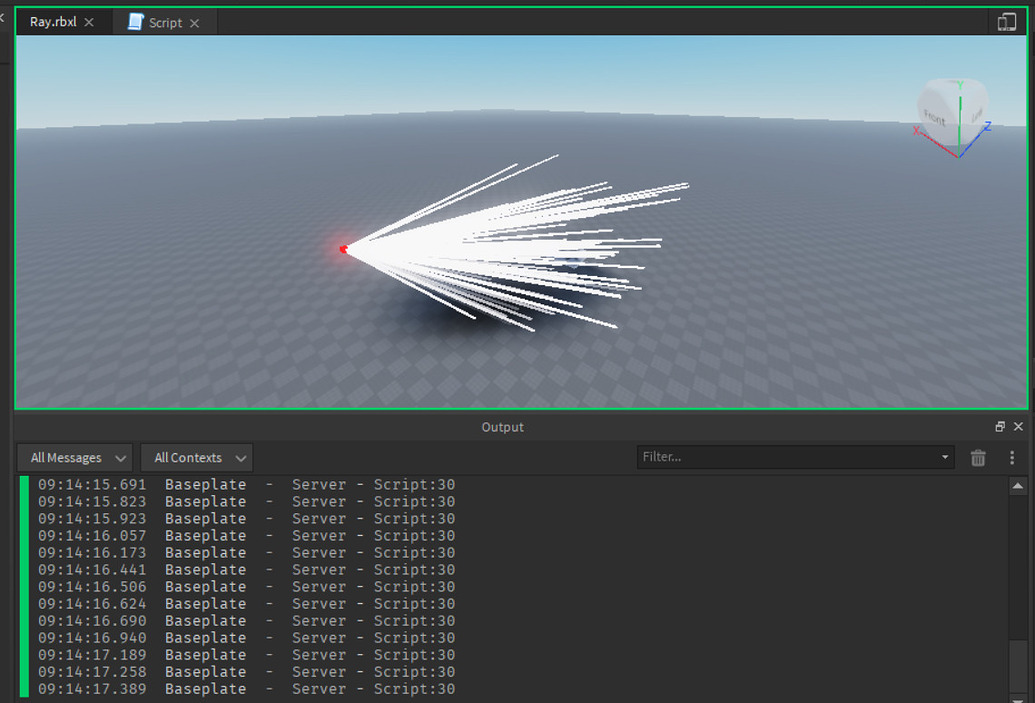1035x703 pixels.
Task: Click the Front face of the view cube
Action: pyautogui.click(x=934, y=117)
